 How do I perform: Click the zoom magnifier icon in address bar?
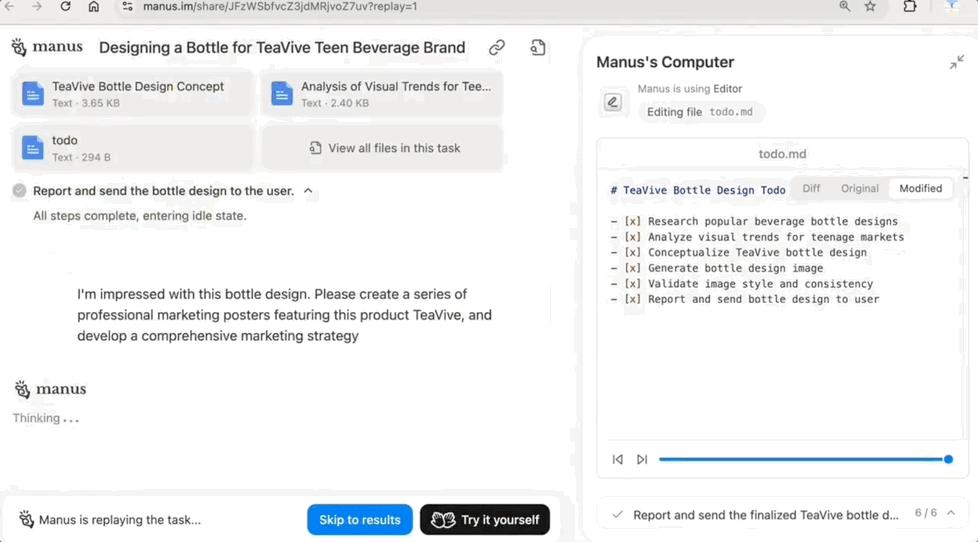[845, 6]
